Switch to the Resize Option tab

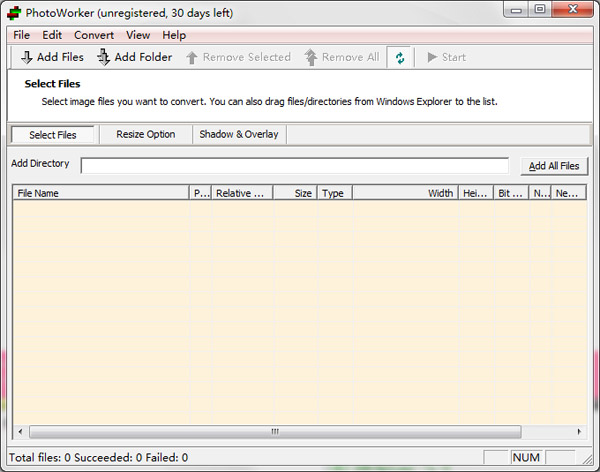tap(146, 134)
